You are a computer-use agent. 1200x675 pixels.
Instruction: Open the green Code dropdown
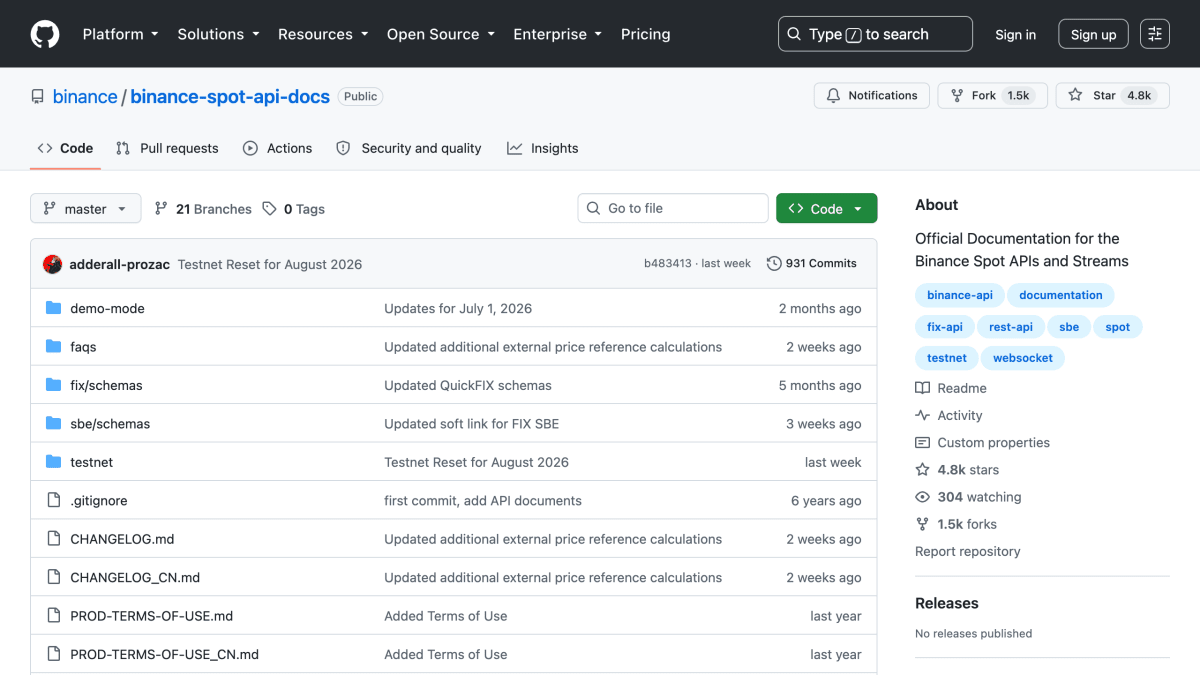826,208
